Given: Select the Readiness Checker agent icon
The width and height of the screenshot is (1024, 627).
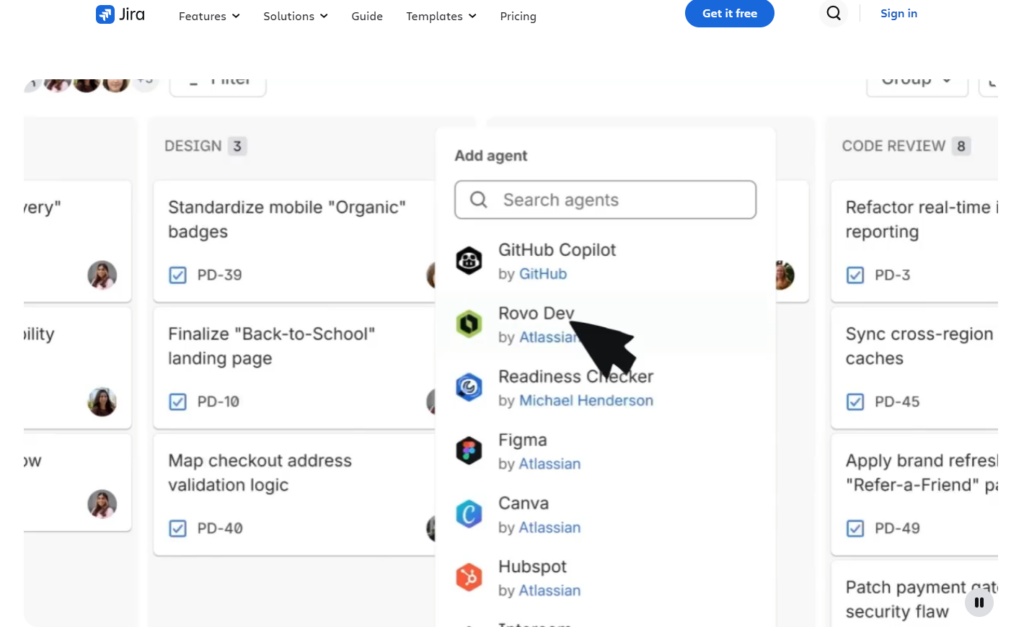Looking at the screenshot, I should (469, 387).
